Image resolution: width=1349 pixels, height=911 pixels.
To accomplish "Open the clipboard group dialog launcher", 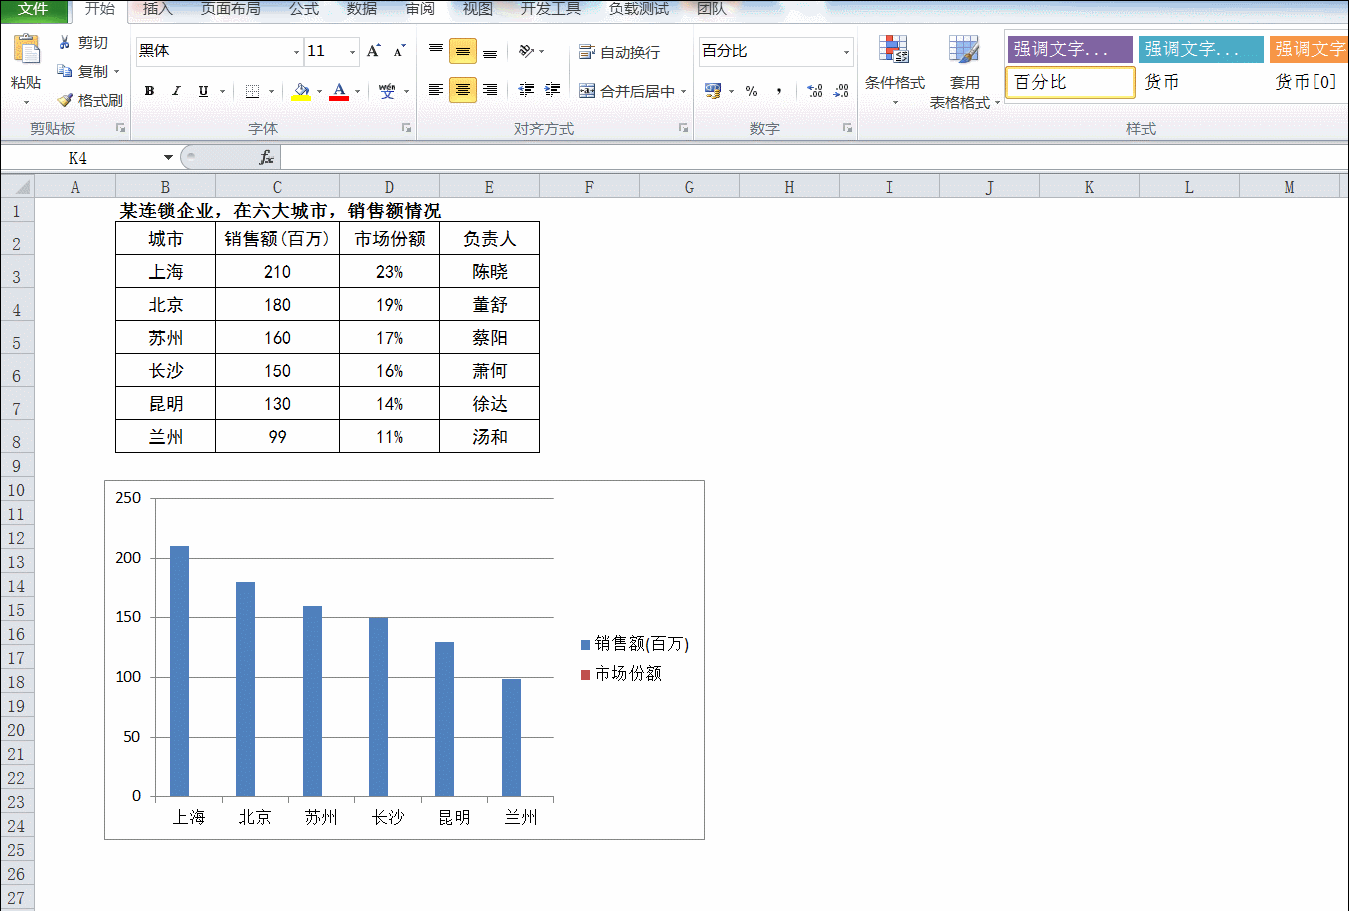I will 120,128.
